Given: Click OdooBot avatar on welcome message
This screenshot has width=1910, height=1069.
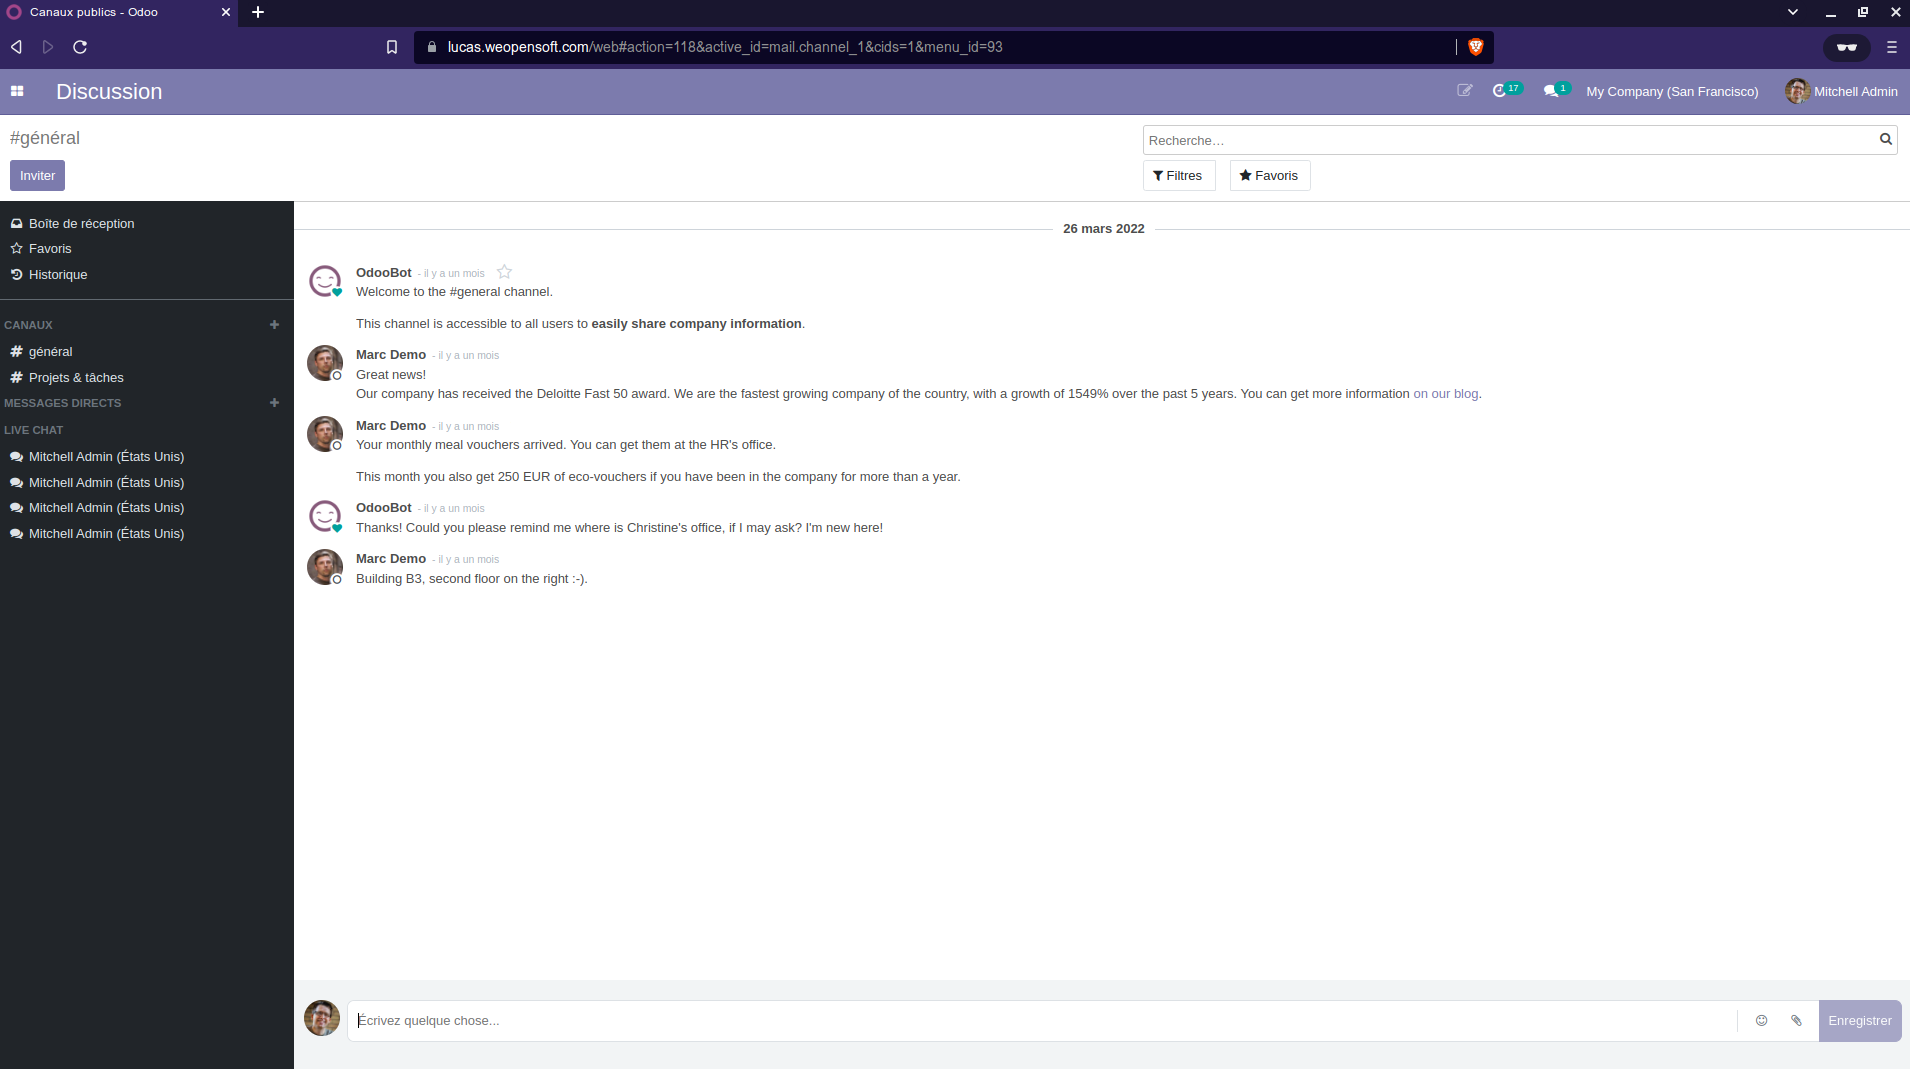Looking at the screenshot, I should [324, 281].
